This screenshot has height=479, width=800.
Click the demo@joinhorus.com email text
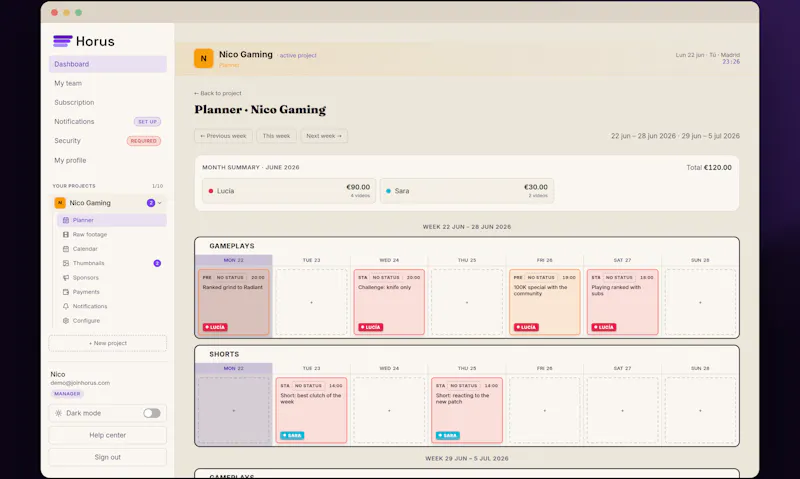coord(80,383)
